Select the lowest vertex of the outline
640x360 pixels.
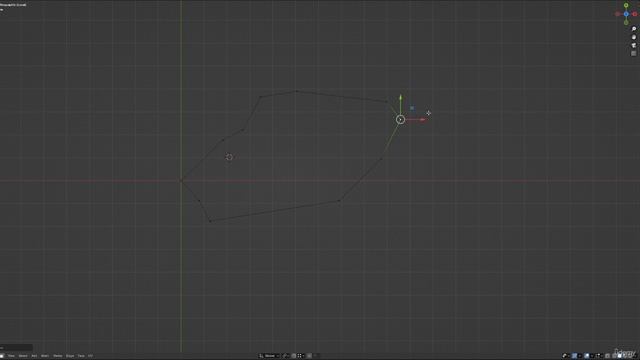[x=210, y=221]
